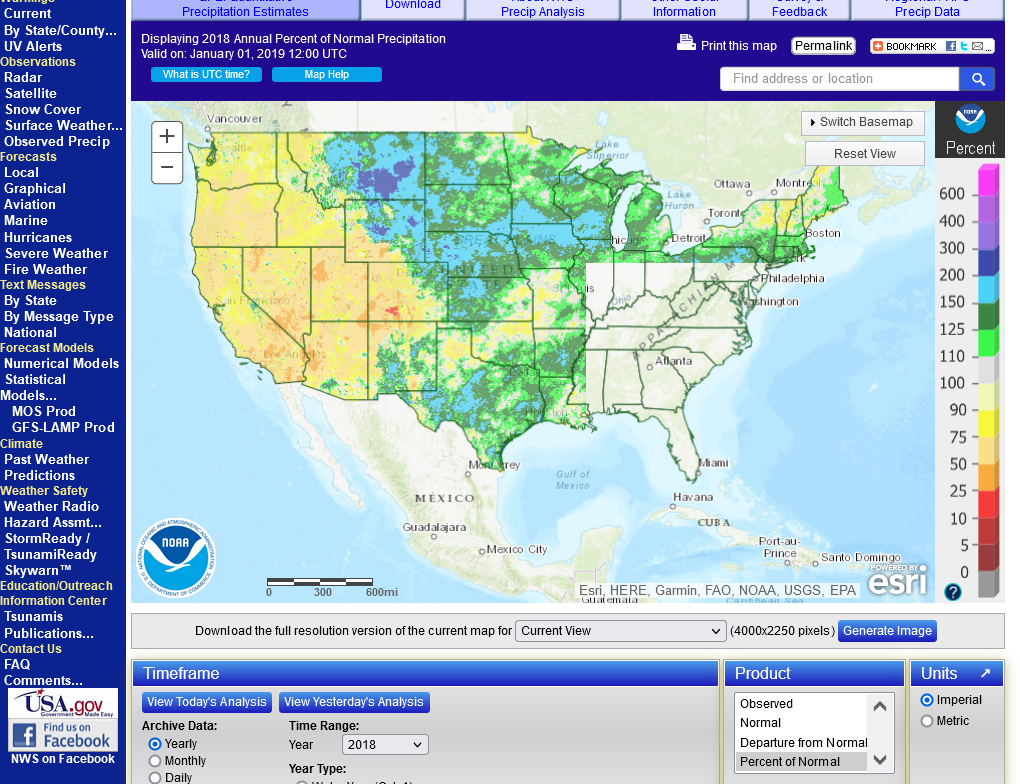Select Metric units
Viewport: 1020px width, 784px height.
click(x=927, y=721)
